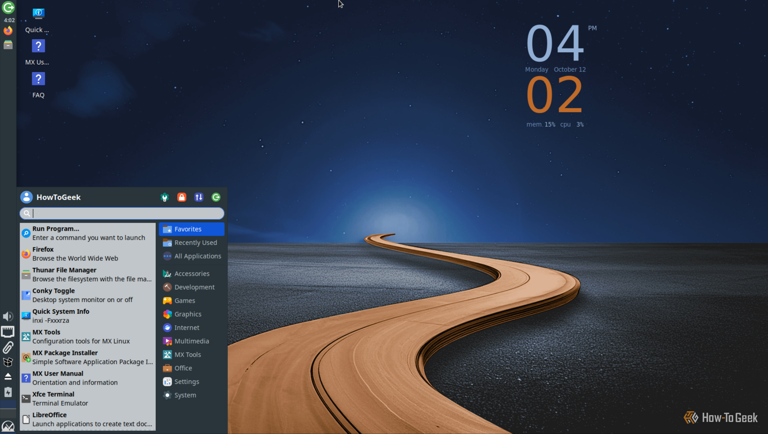
Task: Click the blue switch users icon
Action: point(199,197)
